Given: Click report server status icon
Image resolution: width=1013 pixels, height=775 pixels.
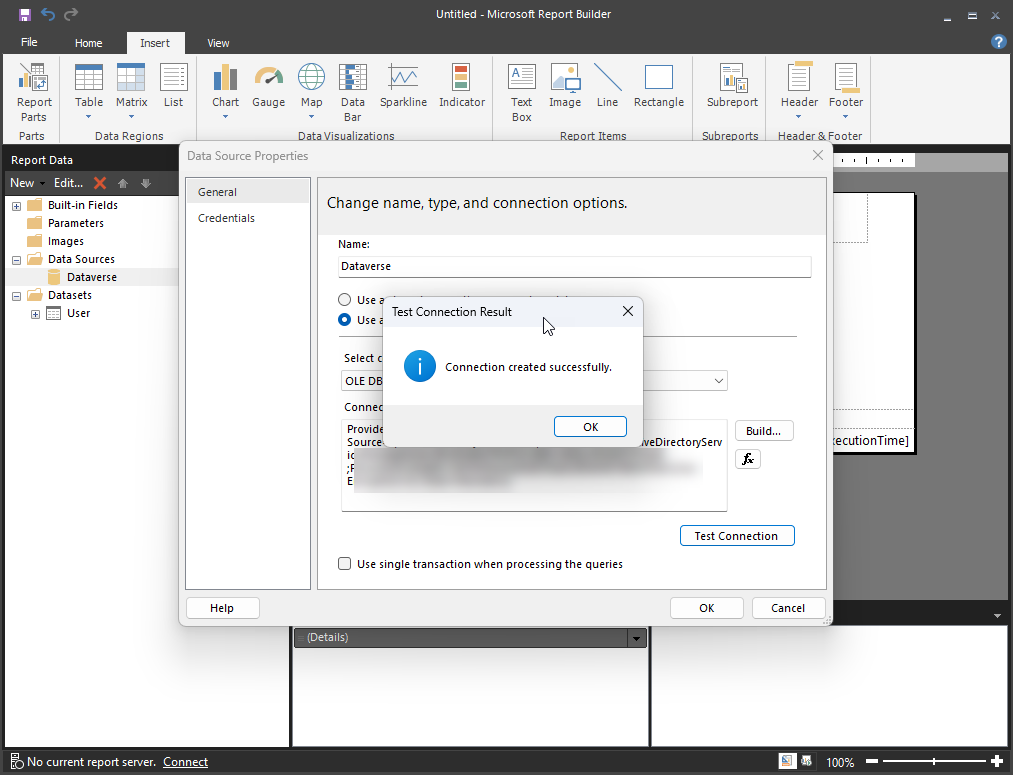Looking at the screenshot, I should click(x=17, y=762).
